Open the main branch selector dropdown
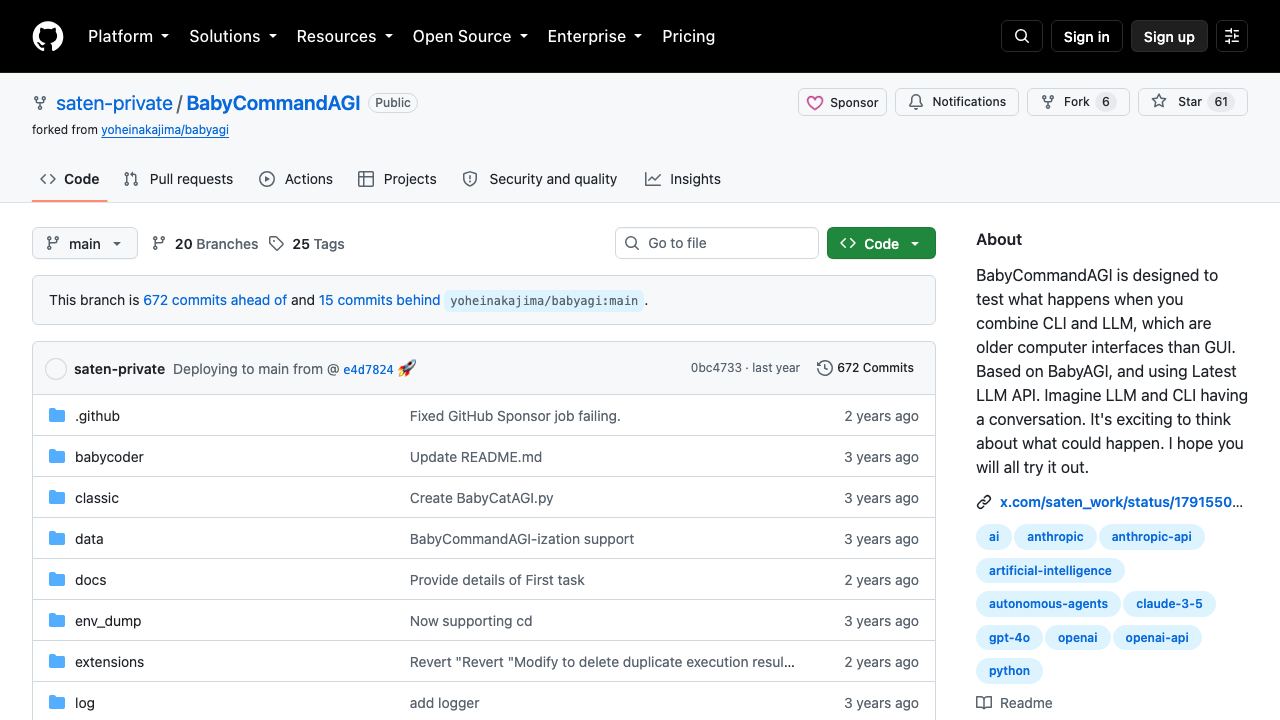 (x=85, y=244)
